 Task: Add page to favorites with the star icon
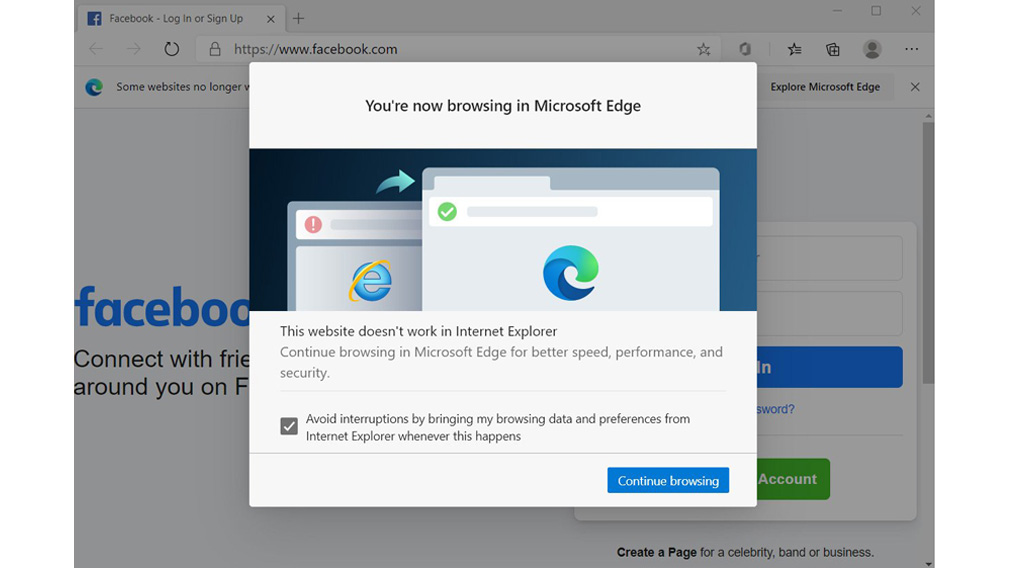coord(703,50)
